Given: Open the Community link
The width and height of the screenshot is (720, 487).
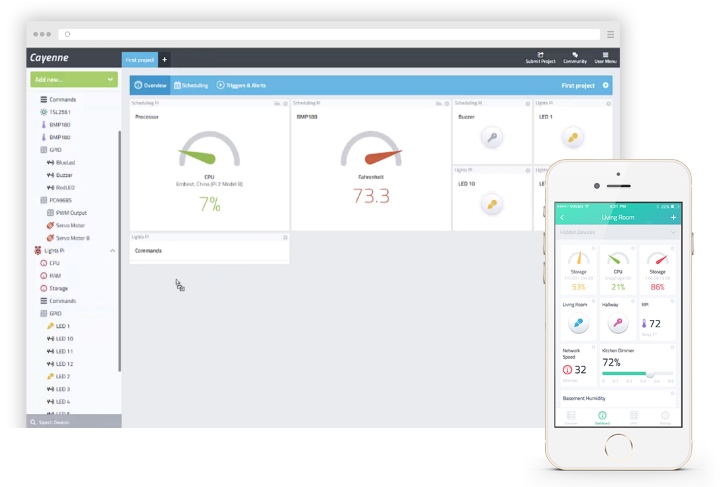Looking at the screenshot, I should tap(575, 58).
